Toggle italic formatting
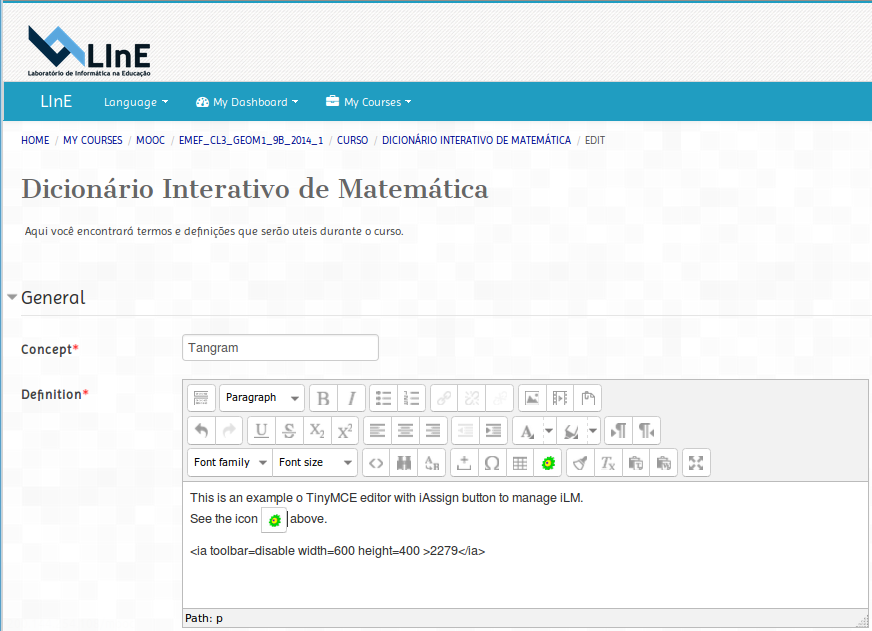The image size is (872, 631). pos(351,398)
